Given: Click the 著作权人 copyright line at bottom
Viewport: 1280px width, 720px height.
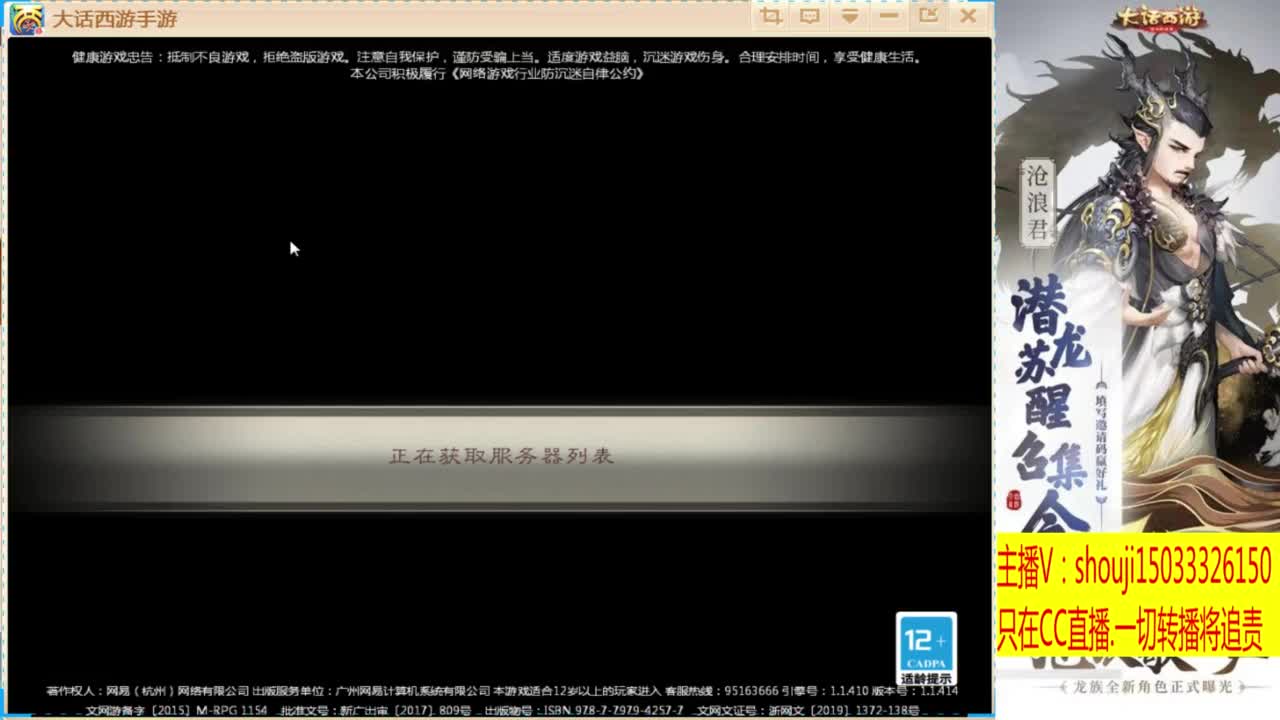Looking at the screenshot, I should 502,691.
